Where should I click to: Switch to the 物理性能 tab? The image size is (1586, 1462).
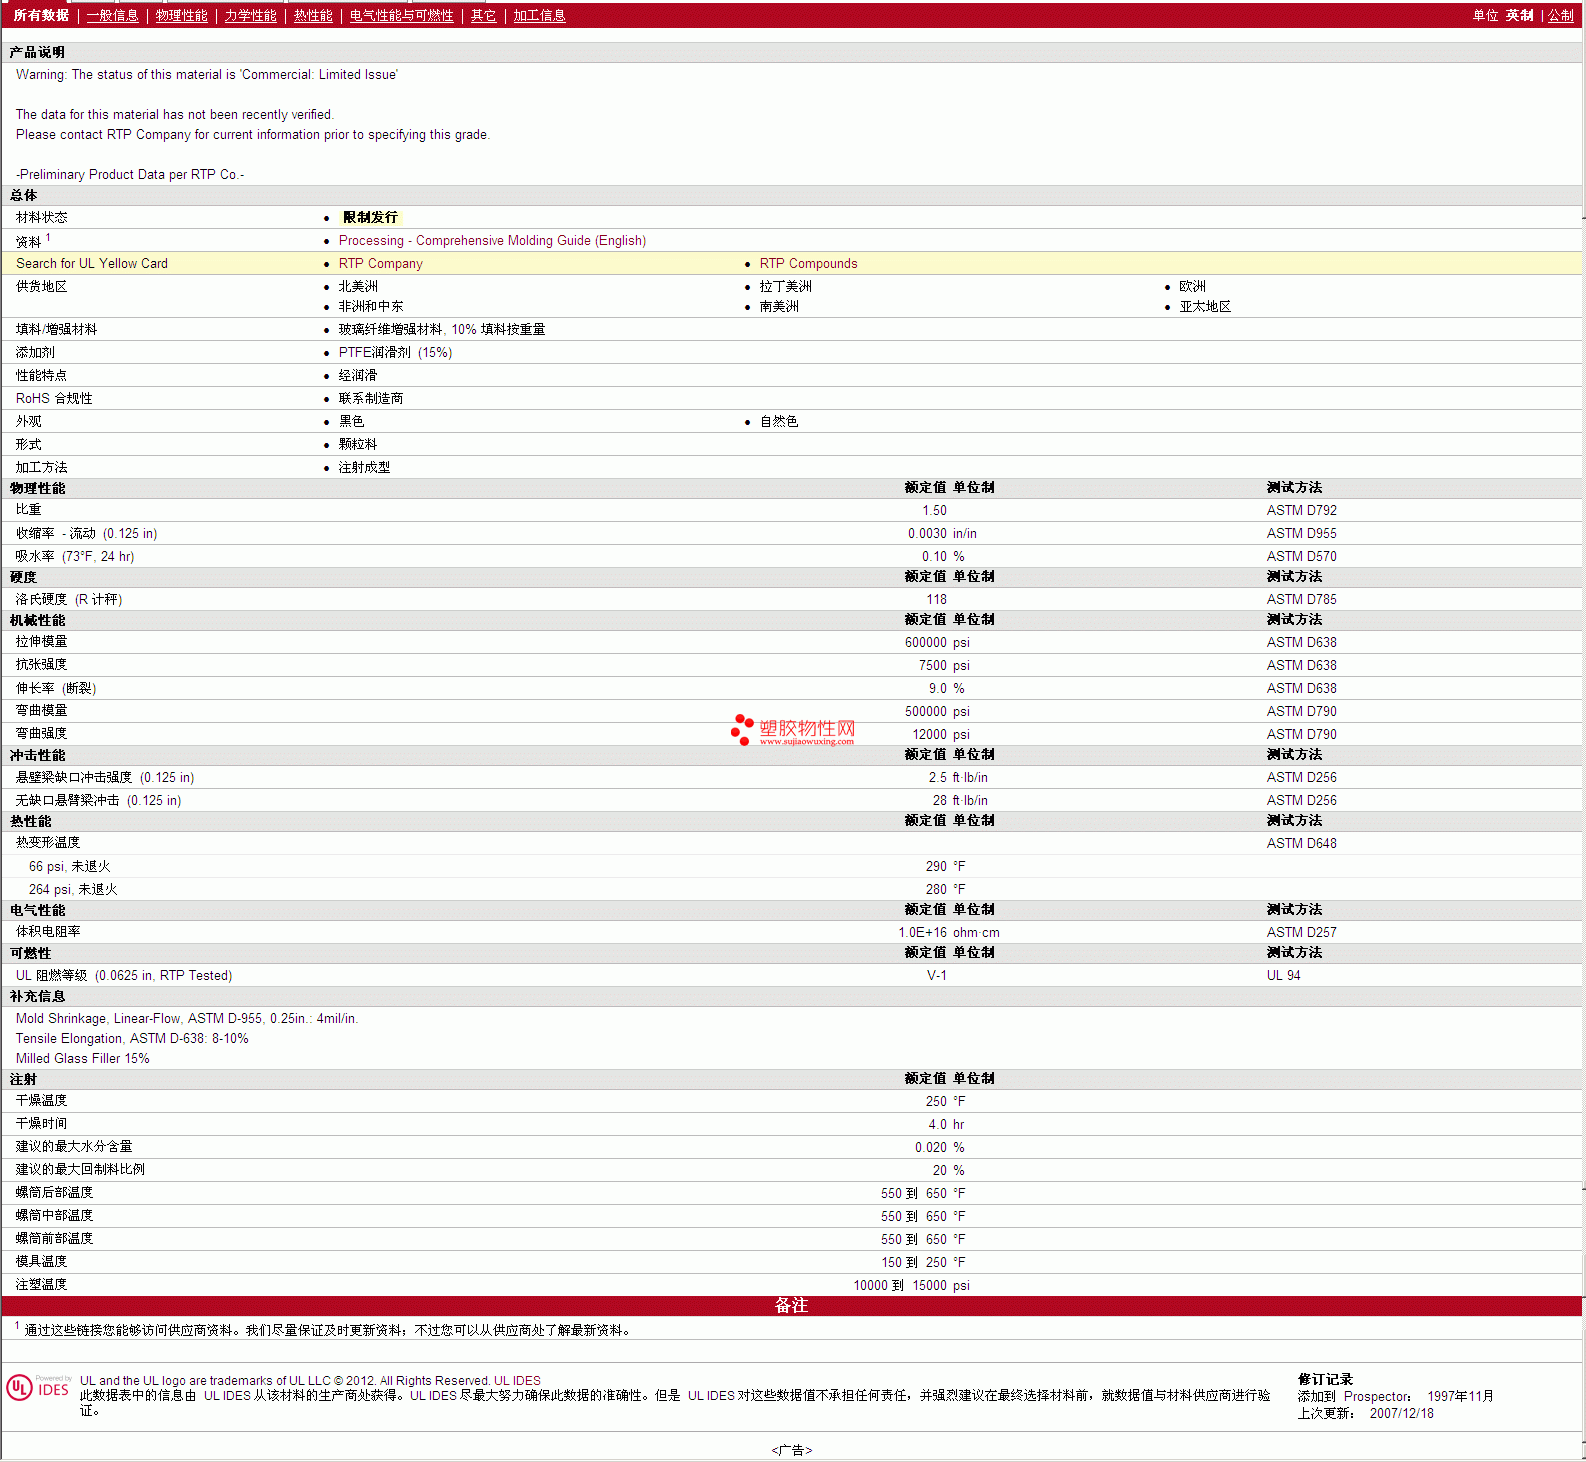click(x=181, y=15)
